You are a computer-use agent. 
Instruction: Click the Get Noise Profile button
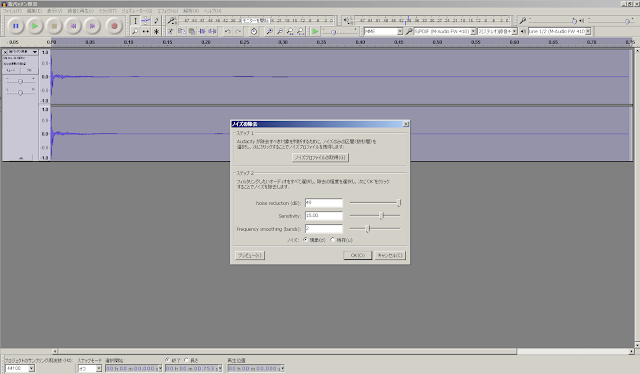pyautogui.click(x=320, y=158)
